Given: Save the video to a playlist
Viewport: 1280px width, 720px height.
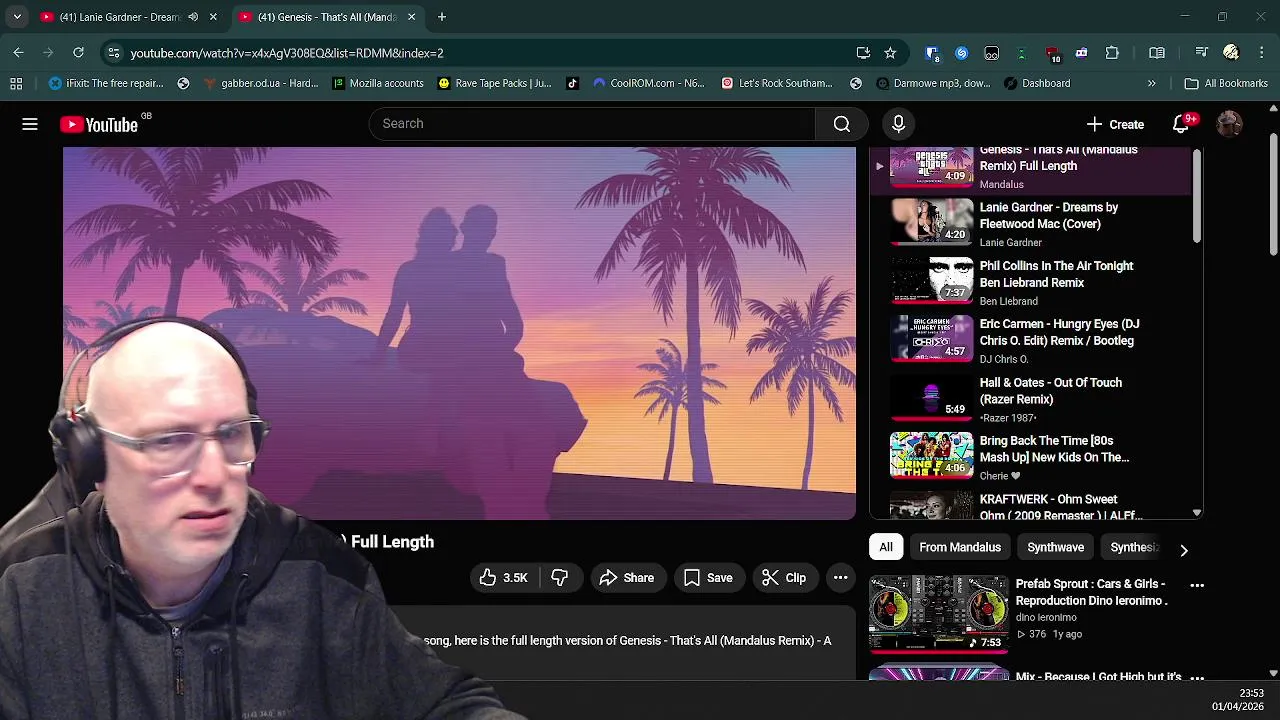Looking at the screenshot, I should click(709, 578).
